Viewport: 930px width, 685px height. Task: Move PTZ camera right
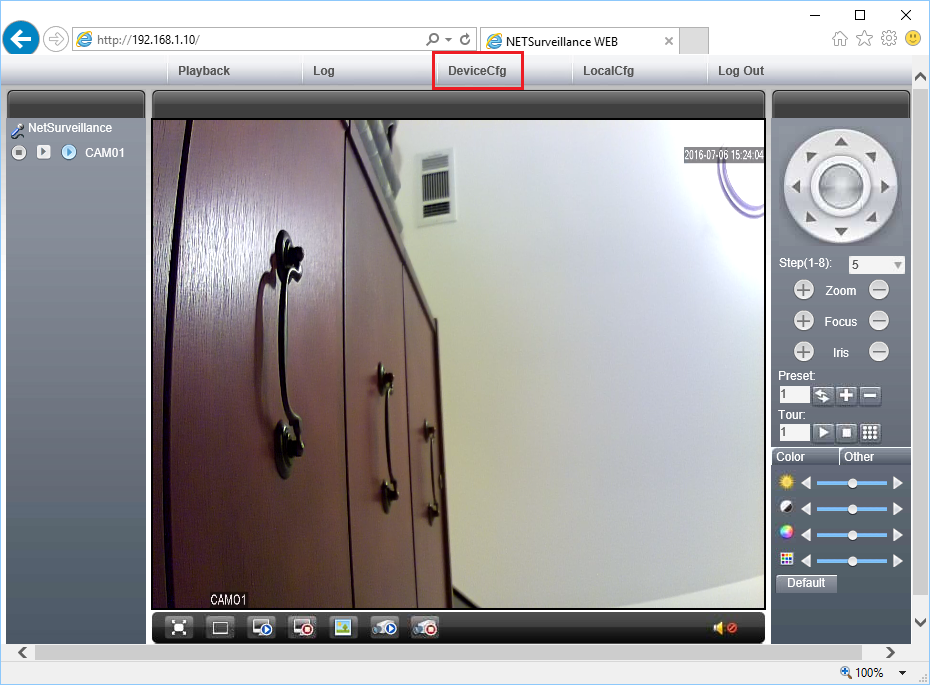coord(886,187)
